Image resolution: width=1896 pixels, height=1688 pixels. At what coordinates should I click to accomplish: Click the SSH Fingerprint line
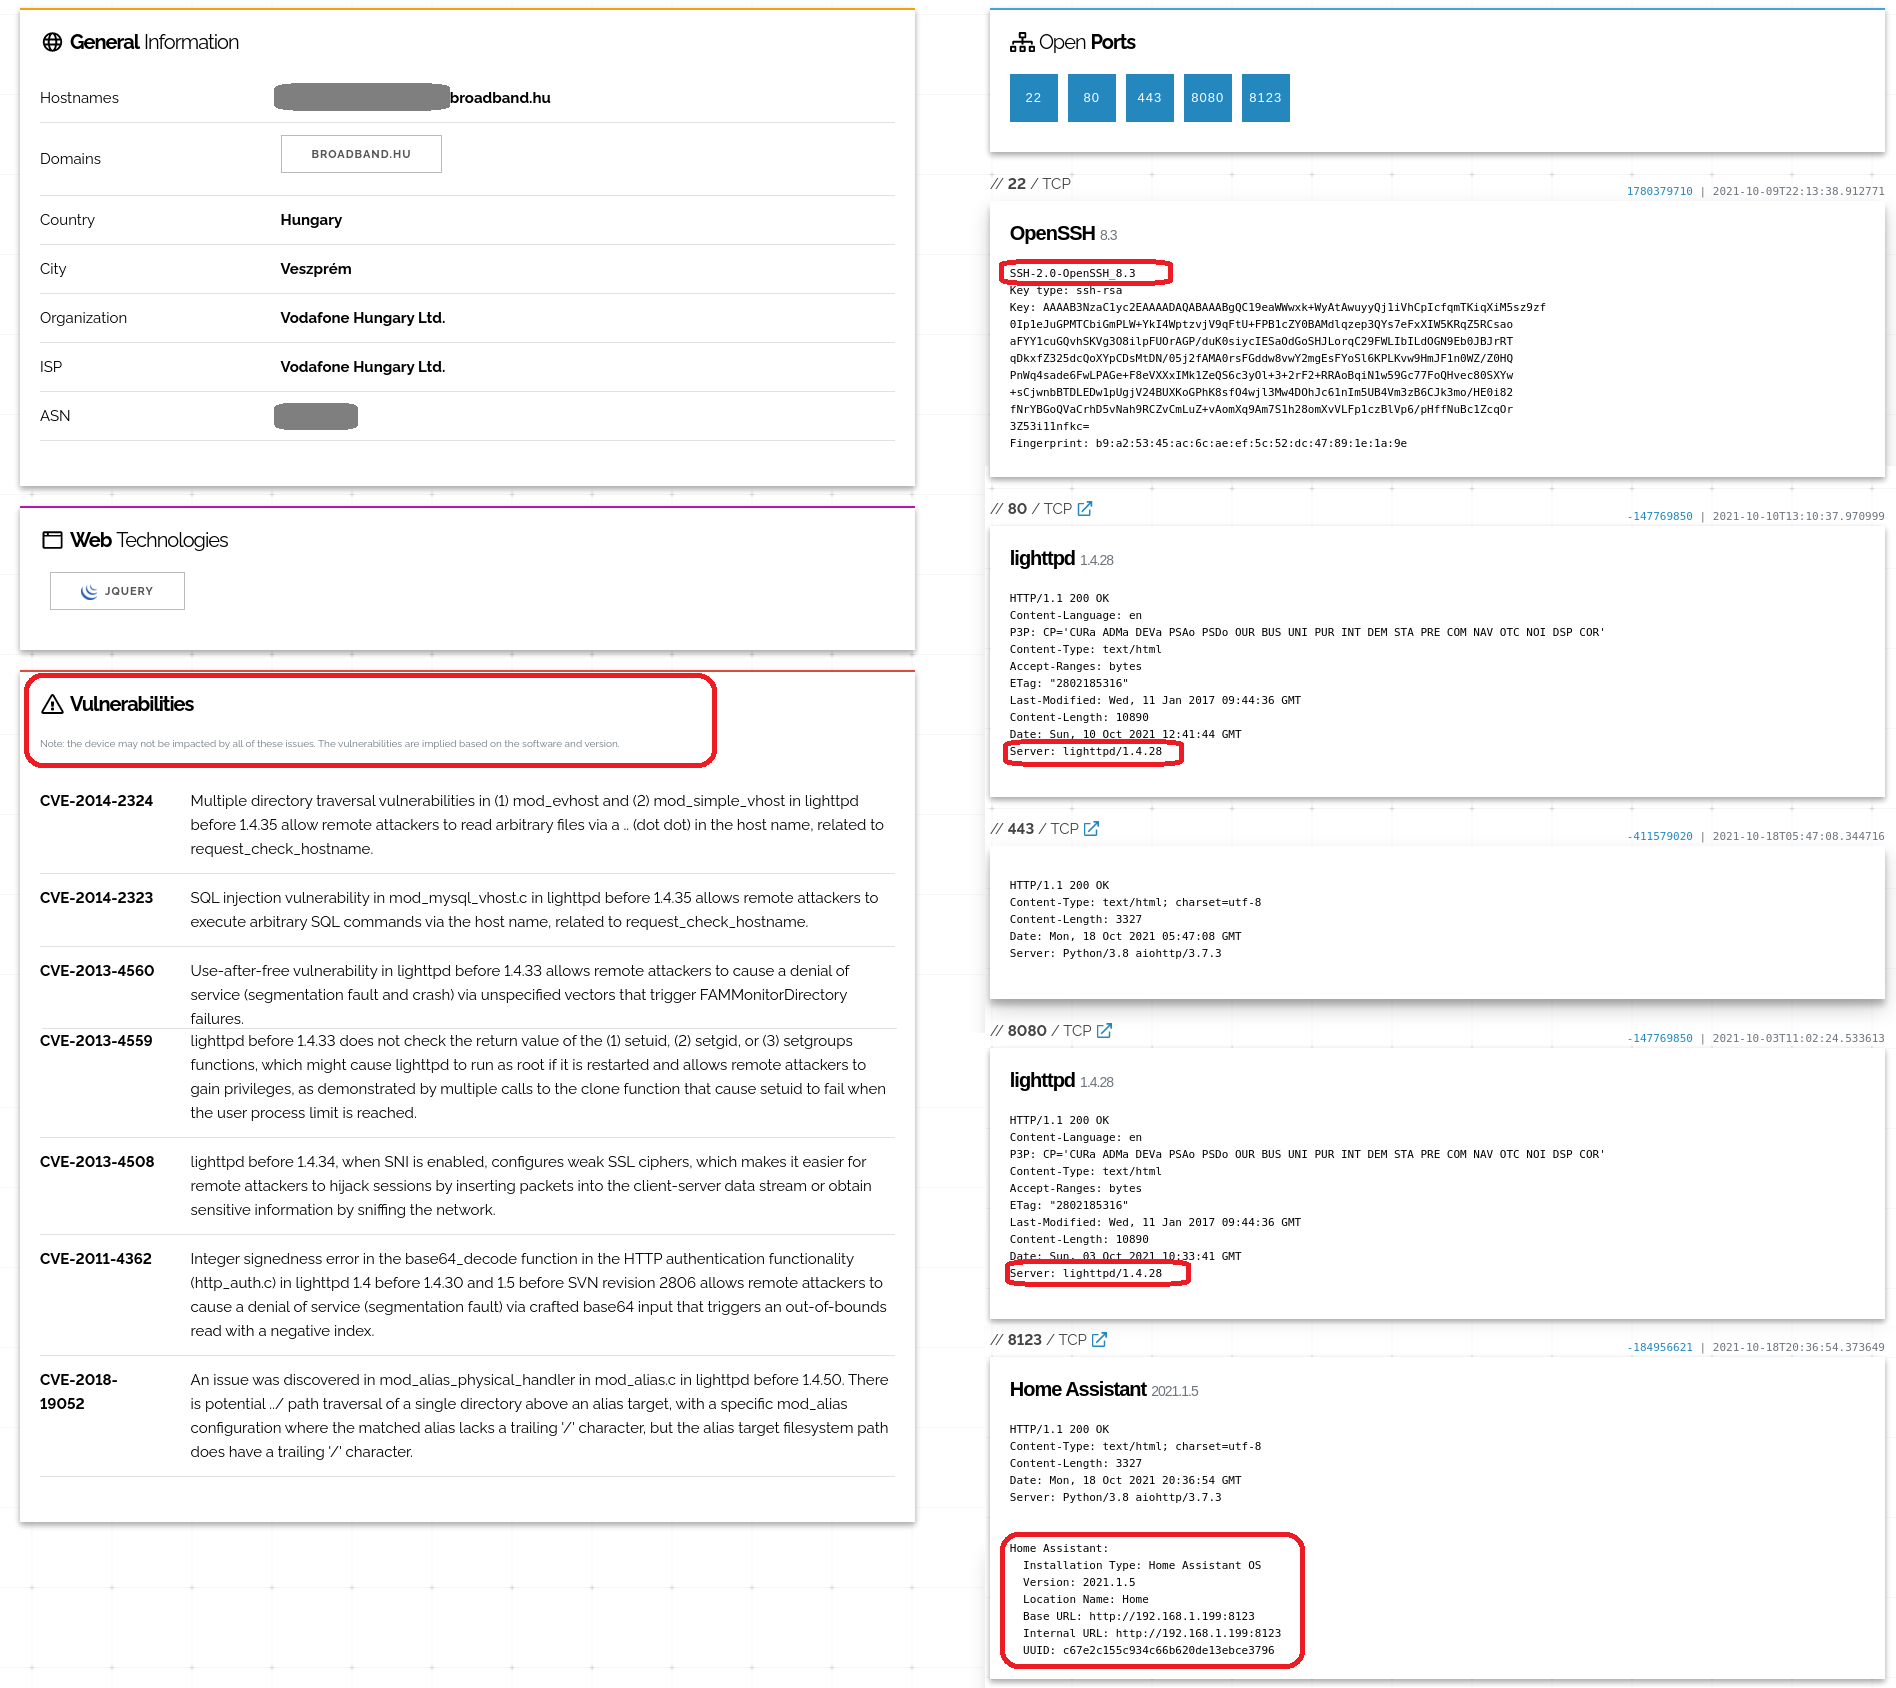(1208, 444)
